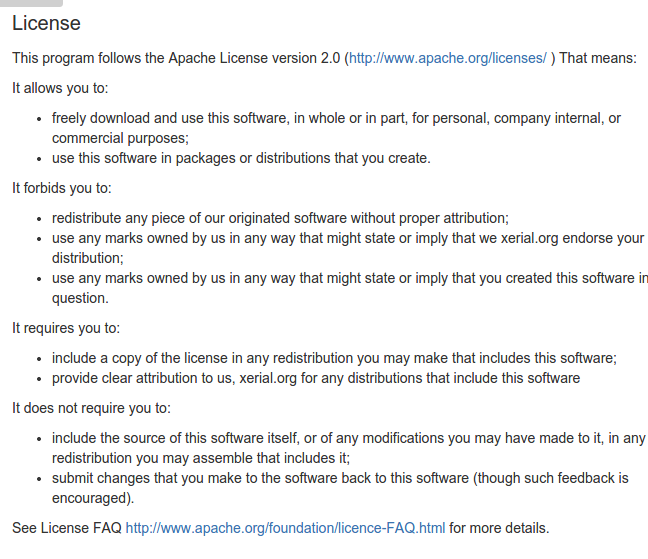Click the 'It requires you to:' paragraph

coord(66,328)
